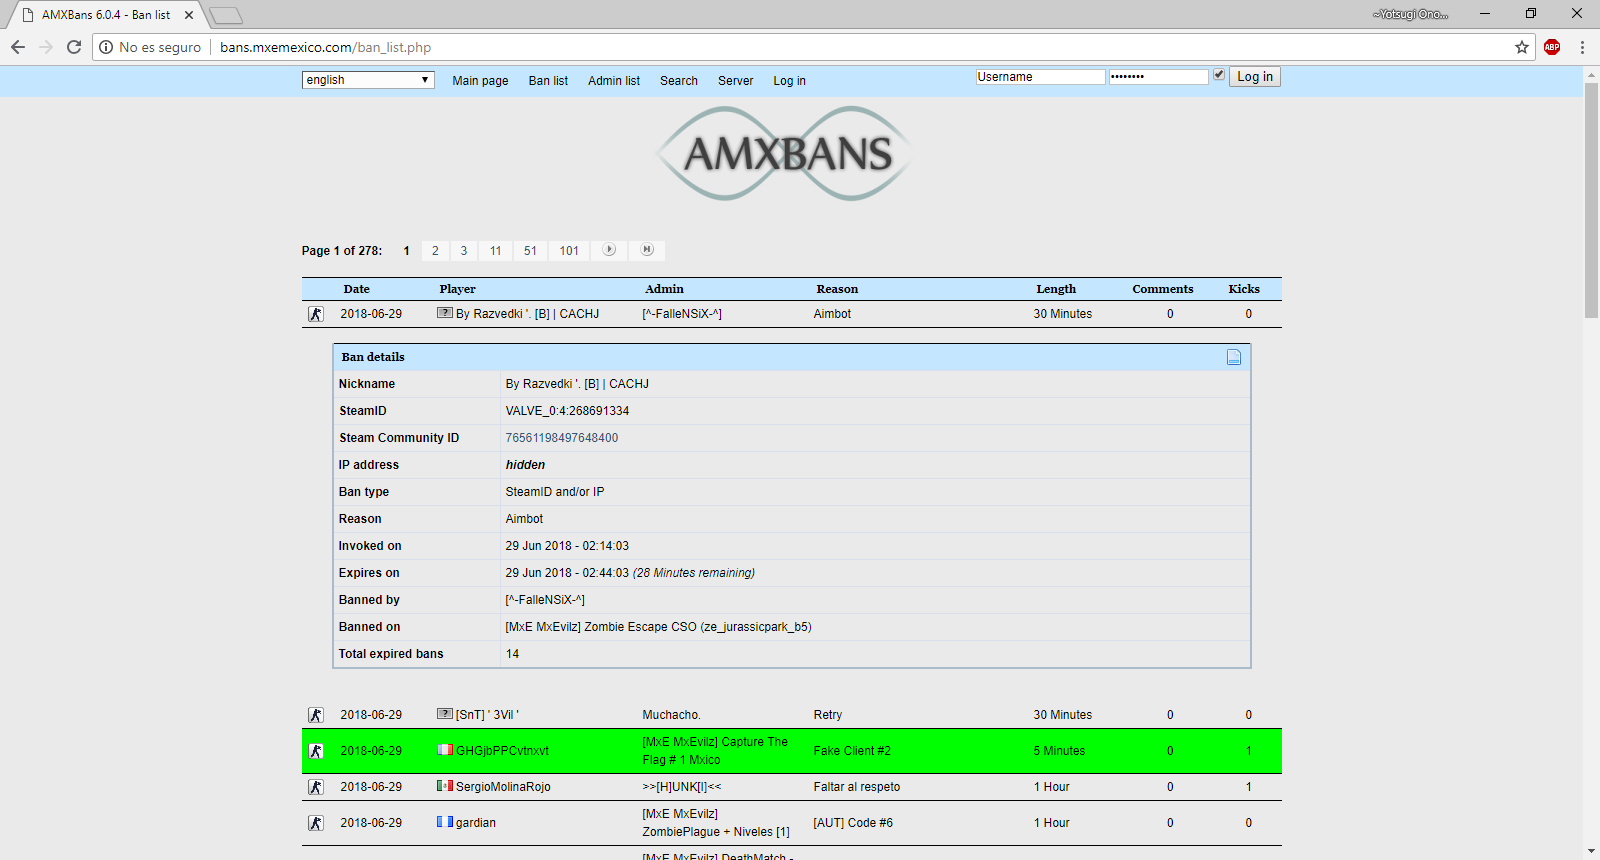Click the Kicks column header
The height and width of the screenshot is (860, 1600).
coord(1244,289)
